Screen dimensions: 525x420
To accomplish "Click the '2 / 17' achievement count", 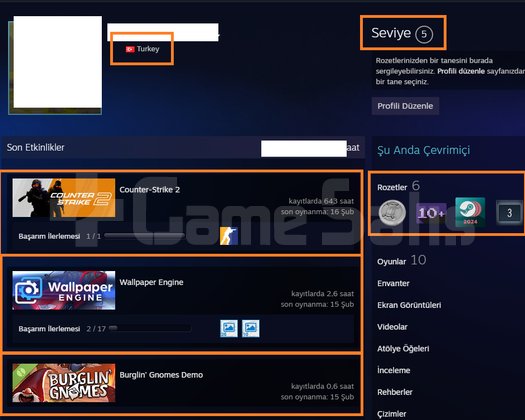I will (96, 329).
